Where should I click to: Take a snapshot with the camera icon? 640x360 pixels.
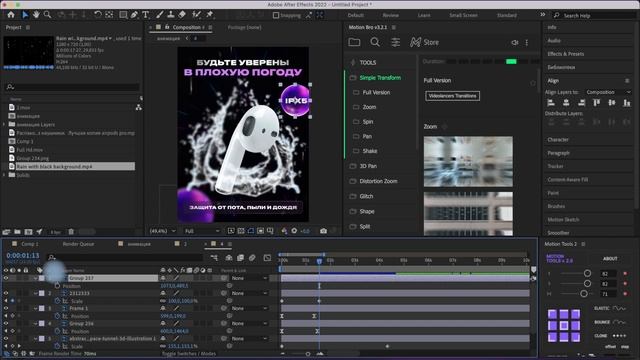pyautogui.click(x=323, y=231)
